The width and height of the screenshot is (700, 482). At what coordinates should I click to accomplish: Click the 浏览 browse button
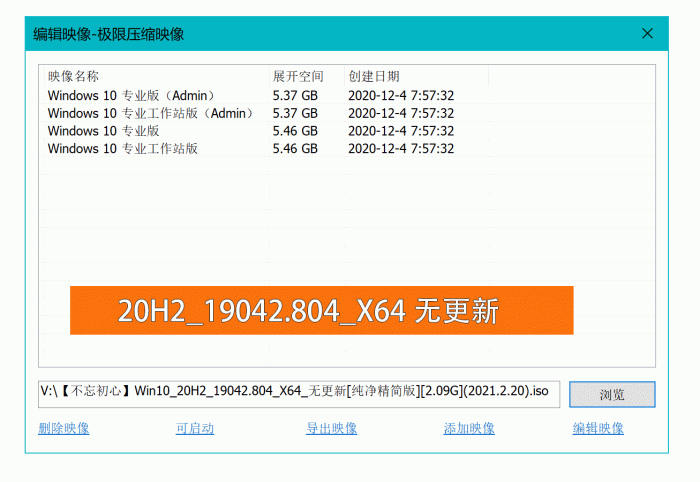[612, 394]
